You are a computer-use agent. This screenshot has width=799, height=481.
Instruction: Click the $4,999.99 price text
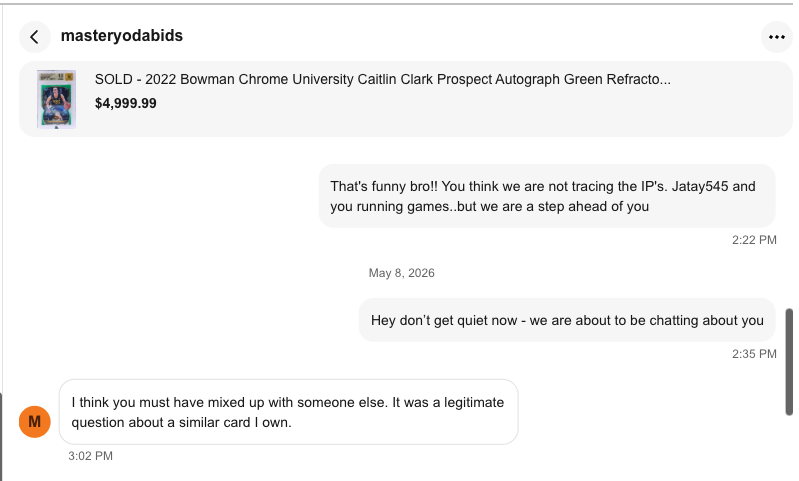[x=125, y=103]
